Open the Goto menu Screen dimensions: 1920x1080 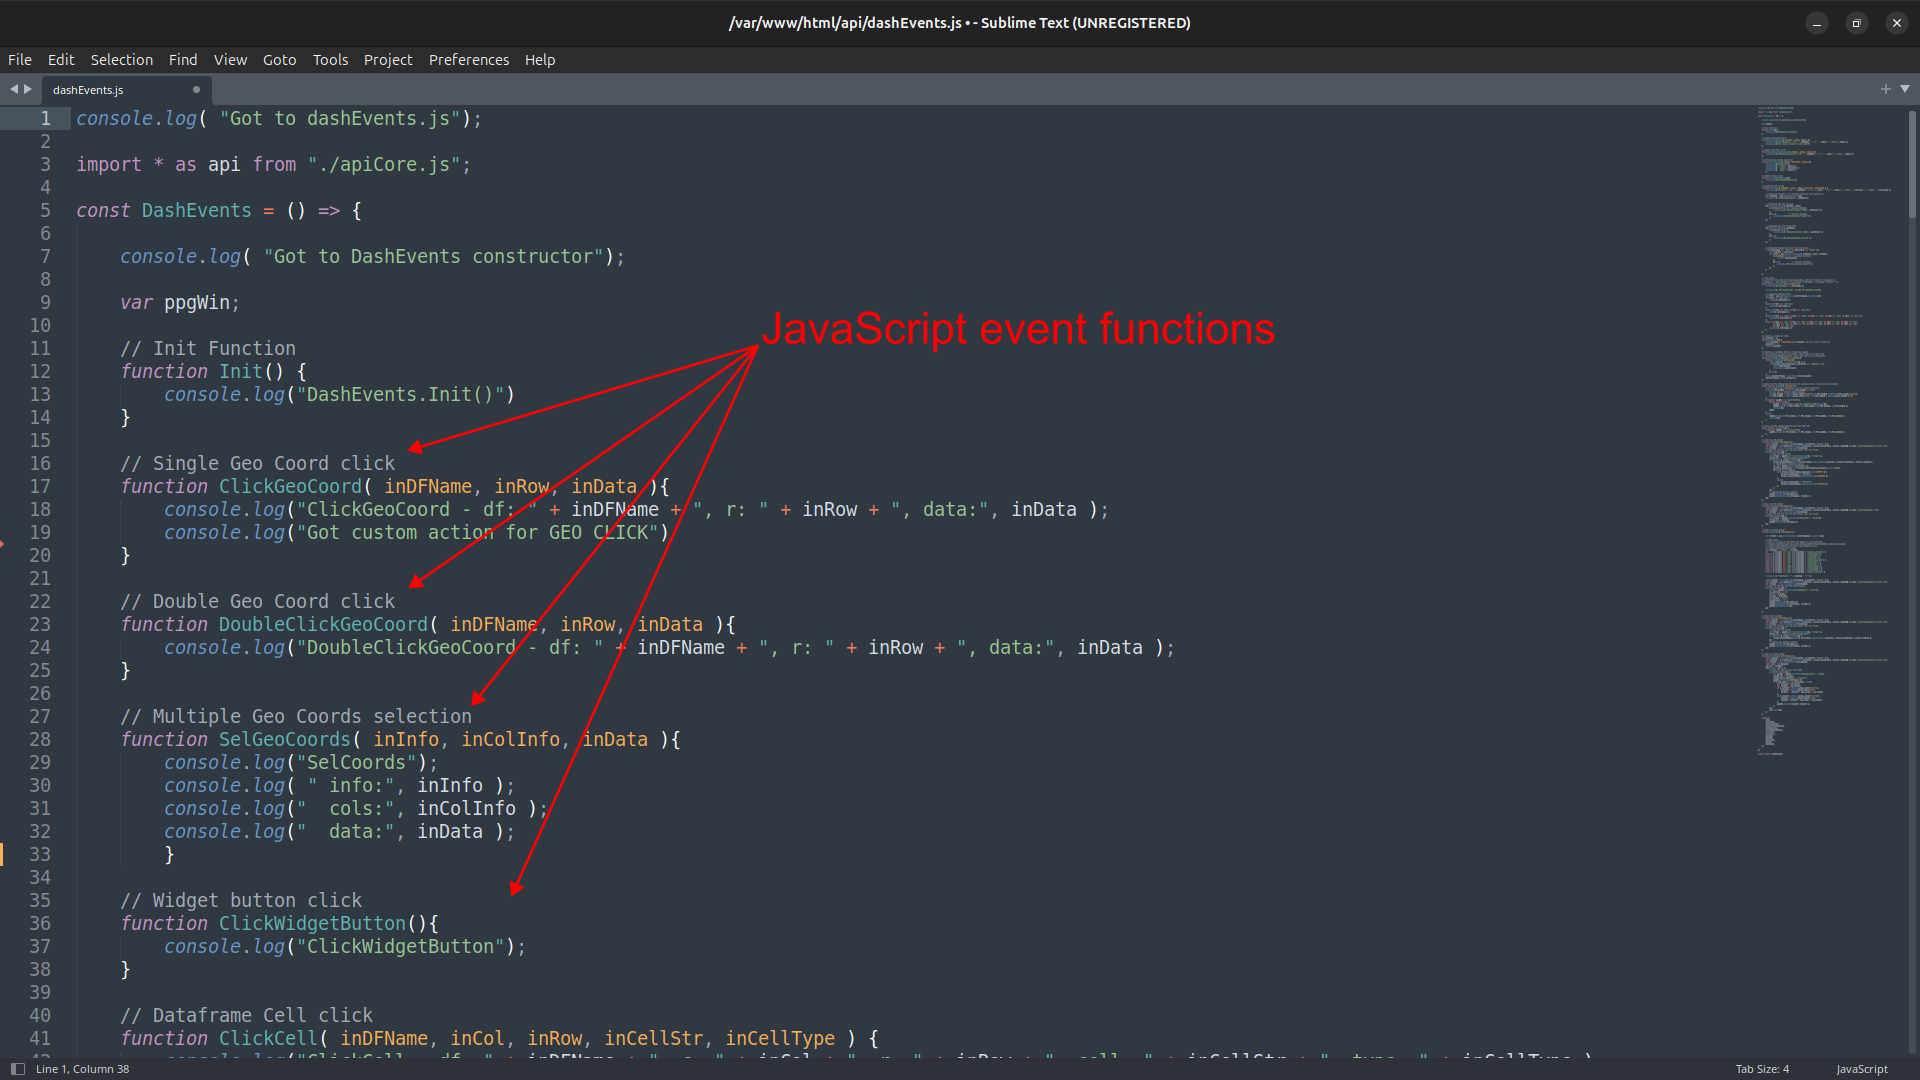279,60
